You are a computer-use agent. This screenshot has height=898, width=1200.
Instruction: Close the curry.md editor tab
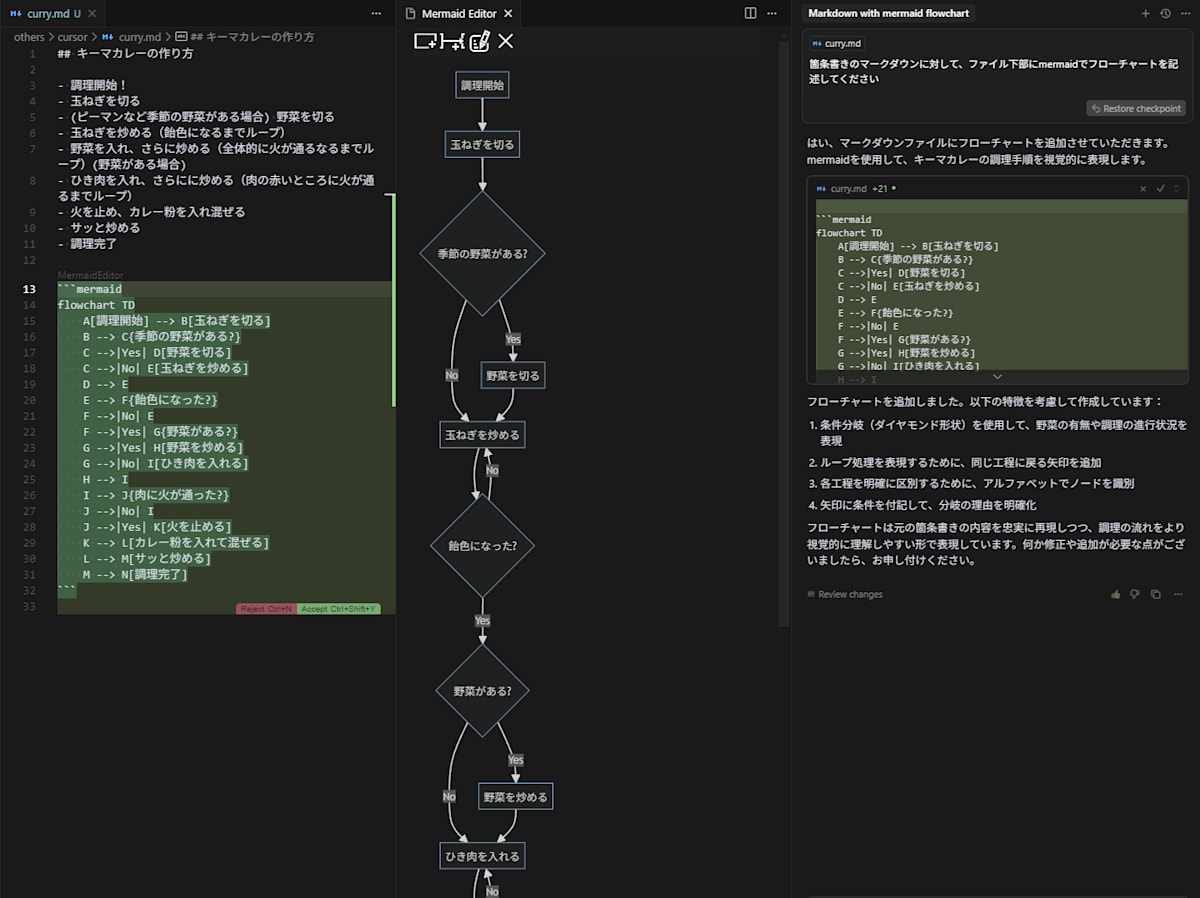pyautogui.click(x=92, y=14)
